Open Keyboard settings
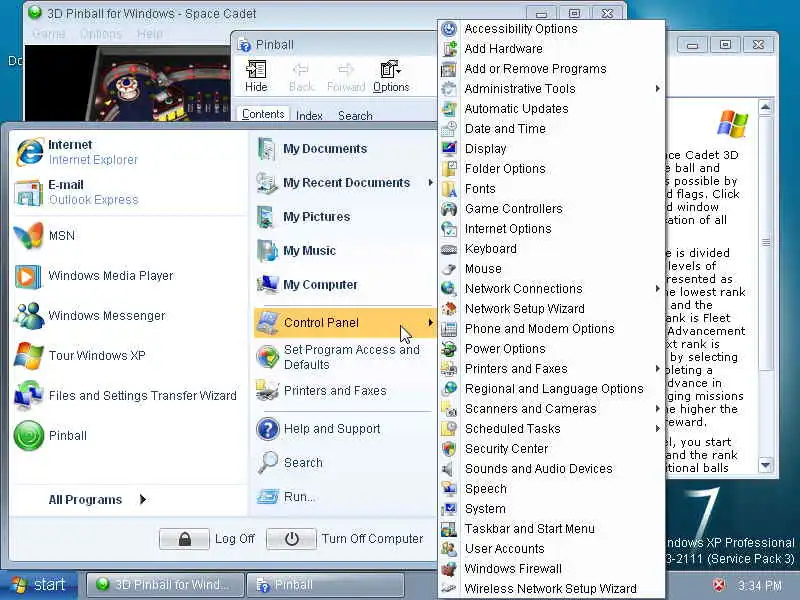This screenshot has width=800, height=600. click(x=552, y=249)
